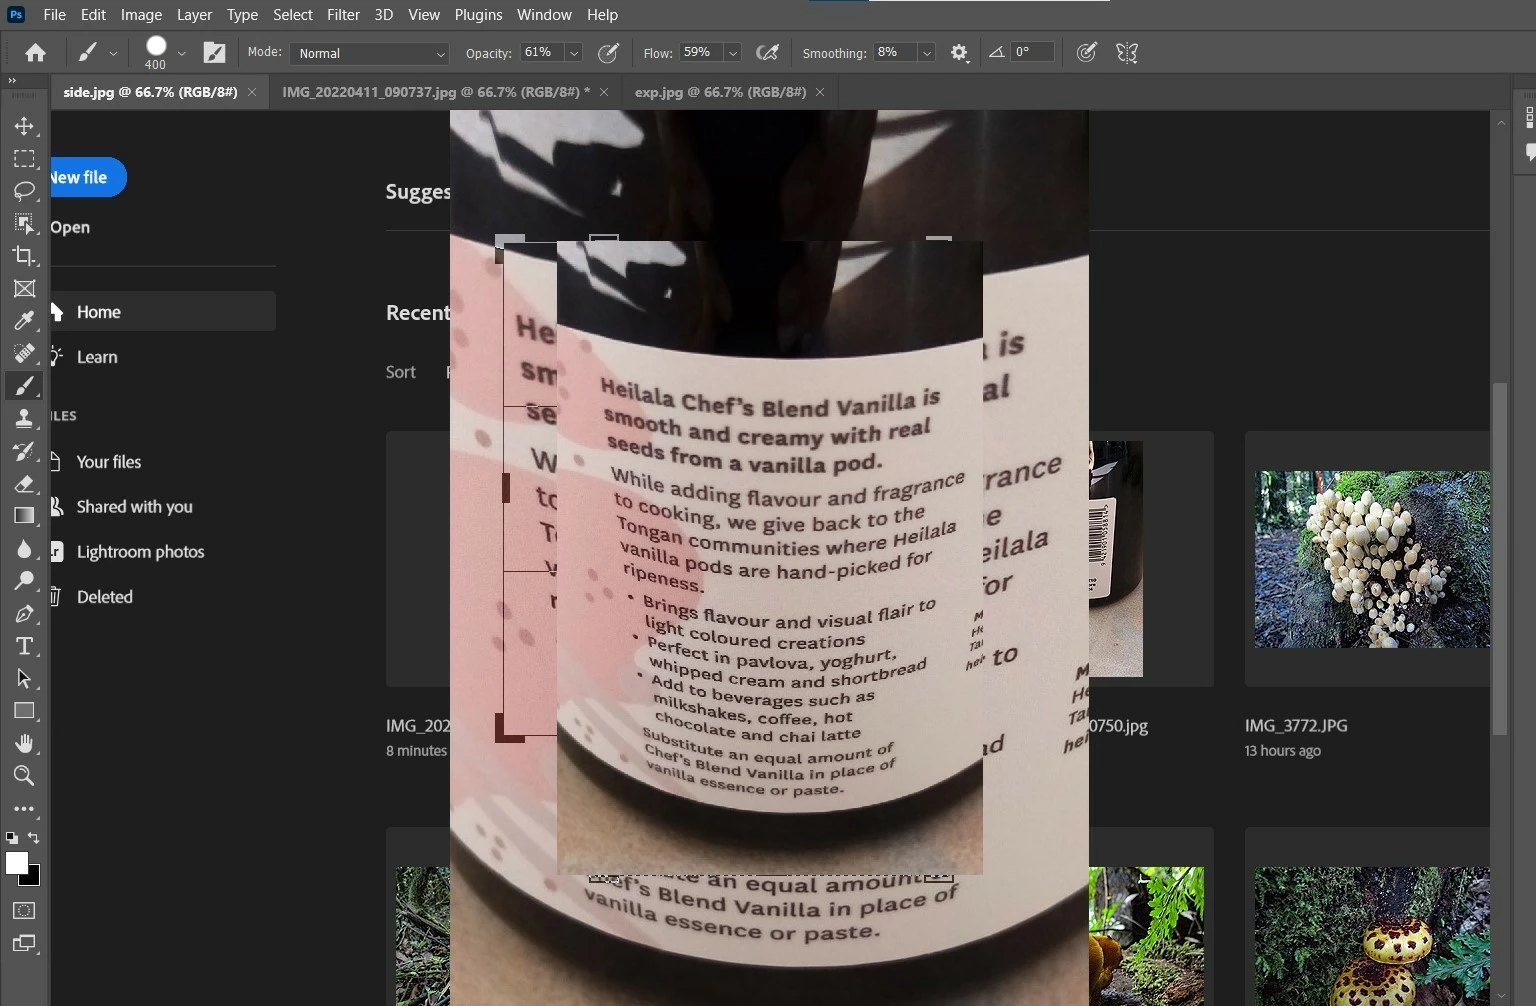This screenshot has height=1006, width=1536.
Task: Expand the Smoothing value dropdown
Action: (927, 53)
